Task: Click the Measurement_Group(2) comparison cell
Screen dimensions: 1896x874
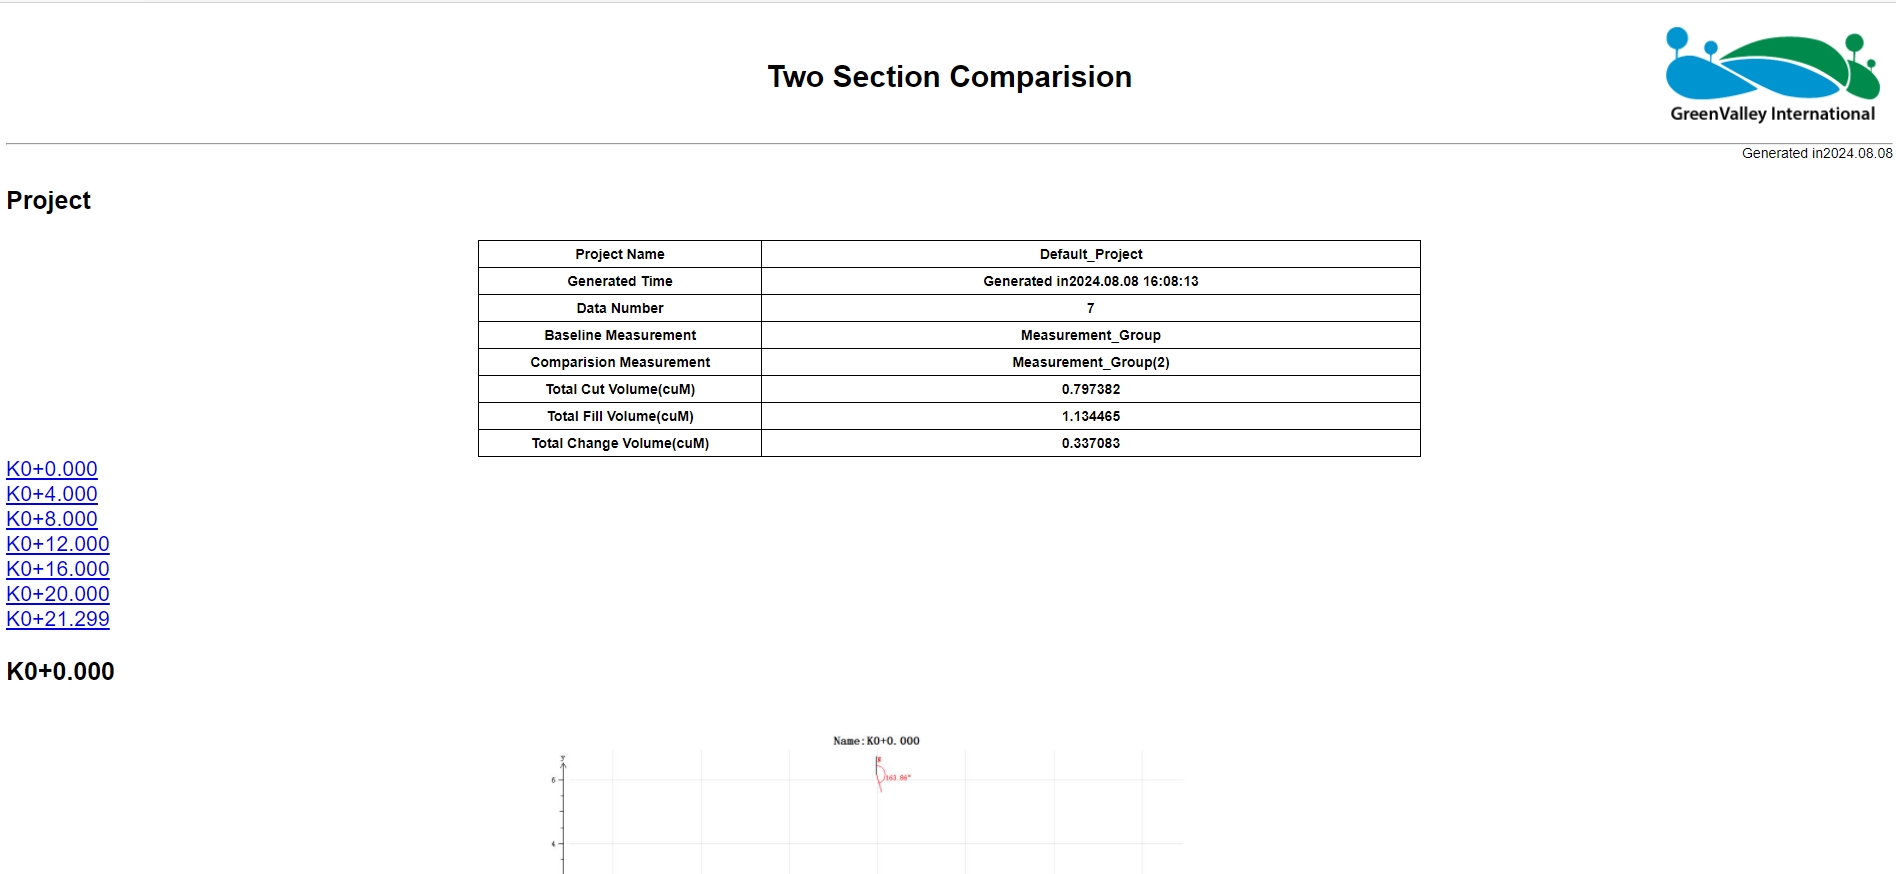Action: point(1090,362)
